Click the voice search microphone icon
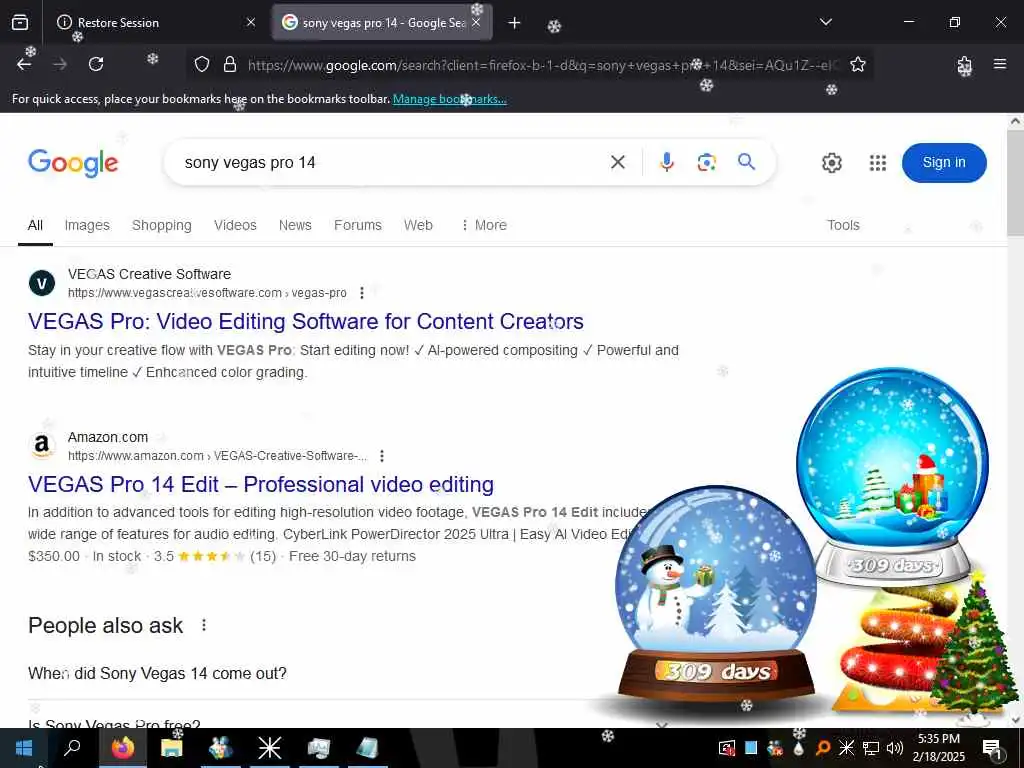The width and height of the screenshot is (1024, 768). [666, 162]
